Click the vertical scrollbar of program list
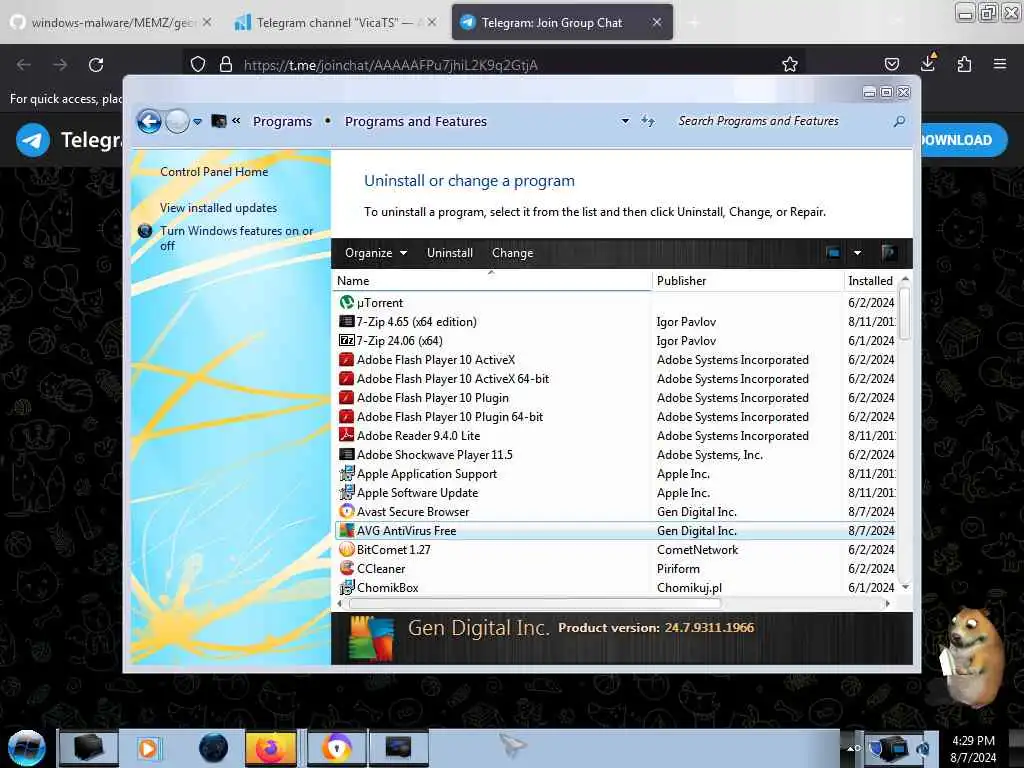Screen dimensions: 1024x768 pos(904,313)
